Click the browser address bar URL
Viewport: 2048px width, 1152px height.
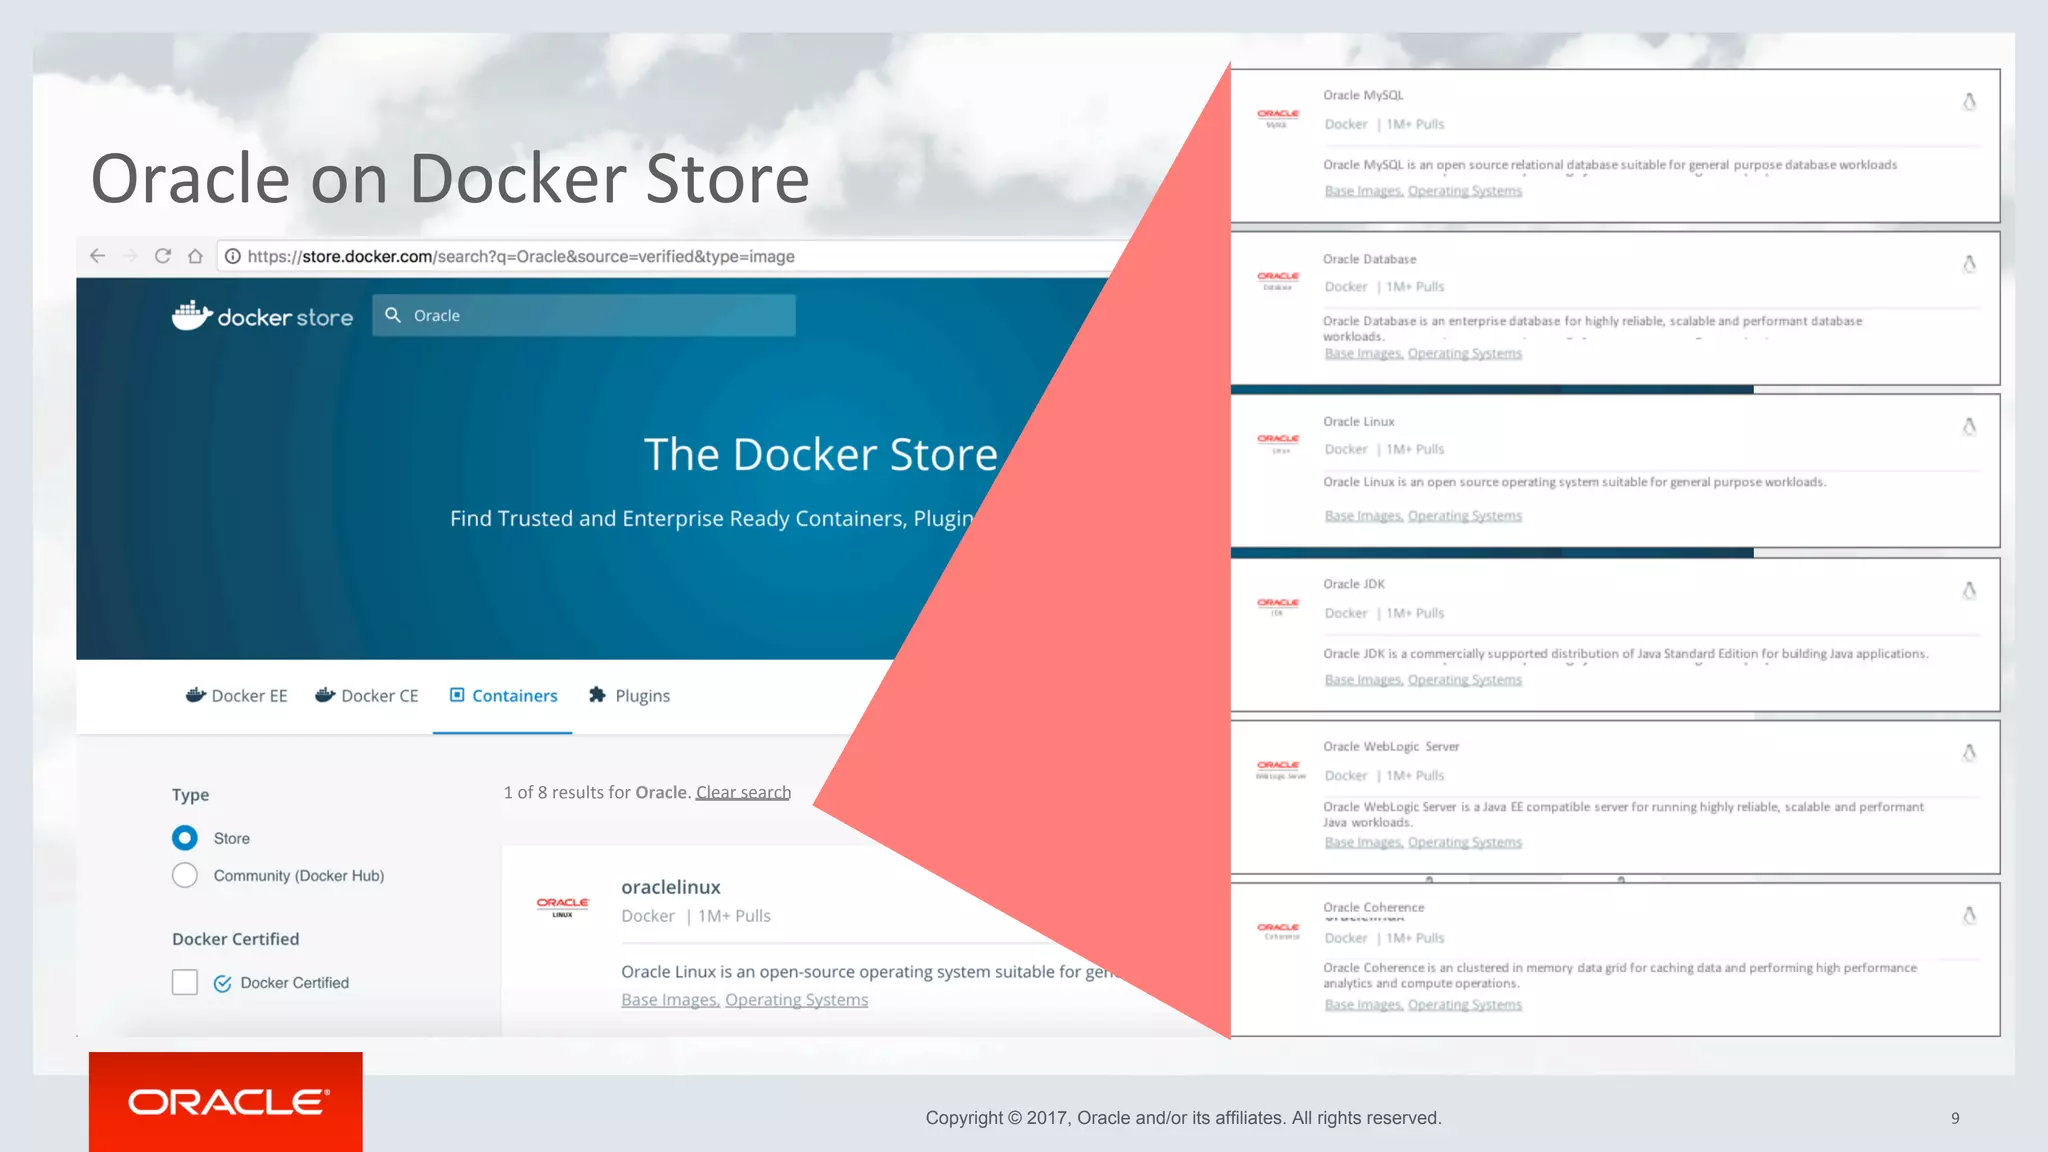point(521,256)
